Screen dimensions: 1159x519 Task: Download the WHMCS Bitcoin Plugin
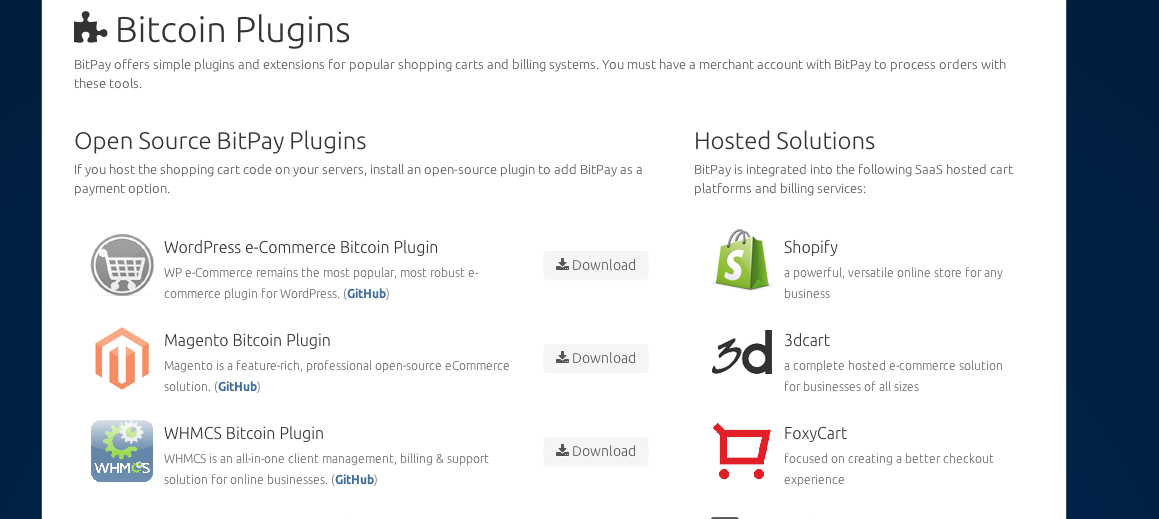(x=596, y=451)
